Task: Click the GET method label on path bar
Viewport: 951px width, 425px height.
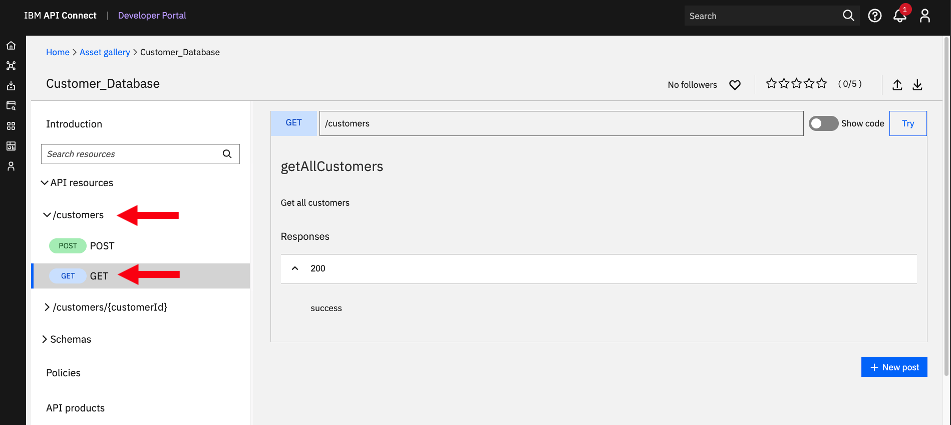Action: pos(294,123)
